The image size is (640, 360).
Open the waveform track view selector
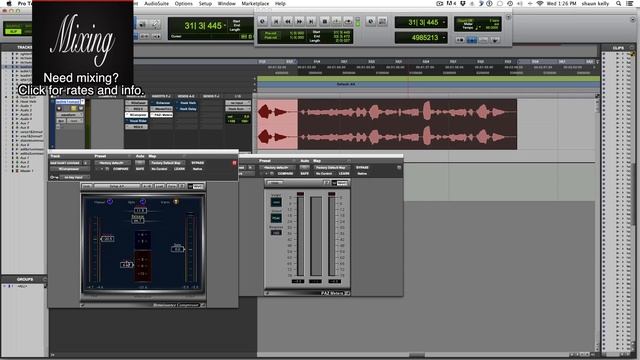tap(69, 115)
